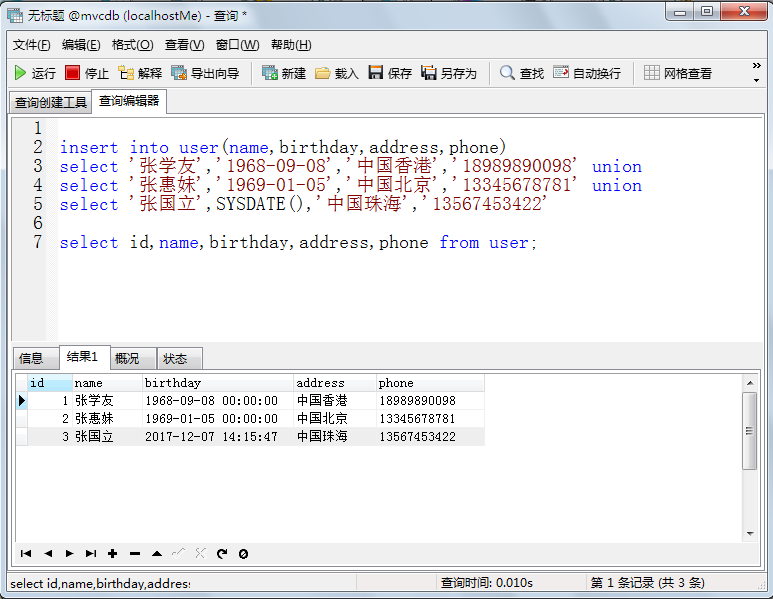Click the name column header

[107, 383]
